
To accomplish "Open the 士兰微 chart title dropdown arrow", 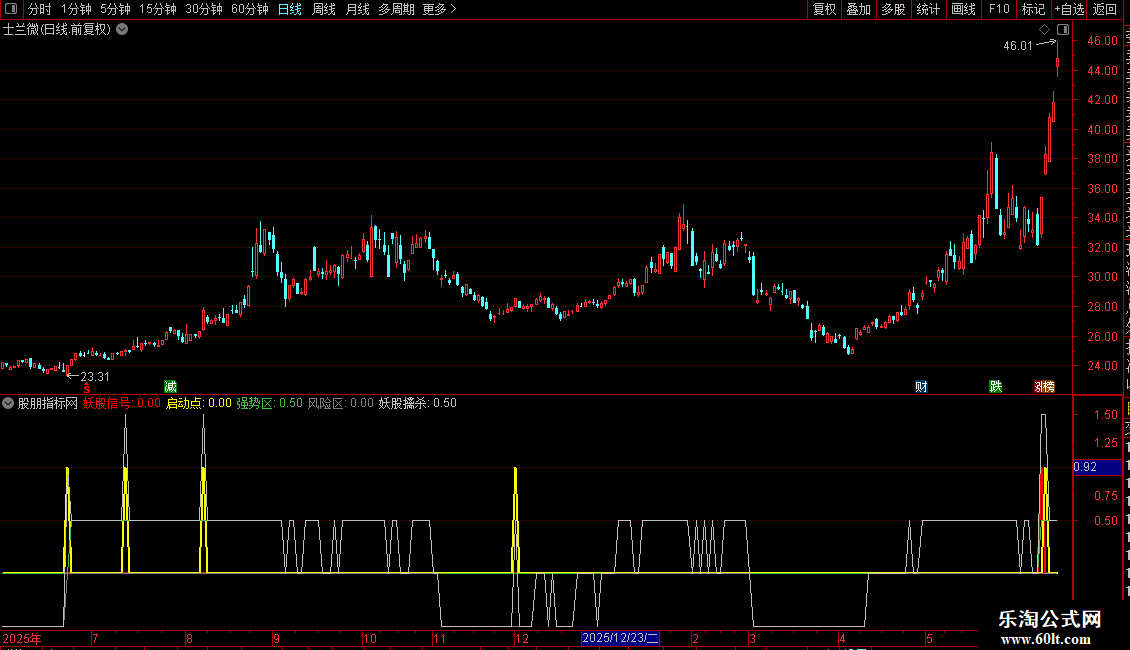I will coord(123,30).
